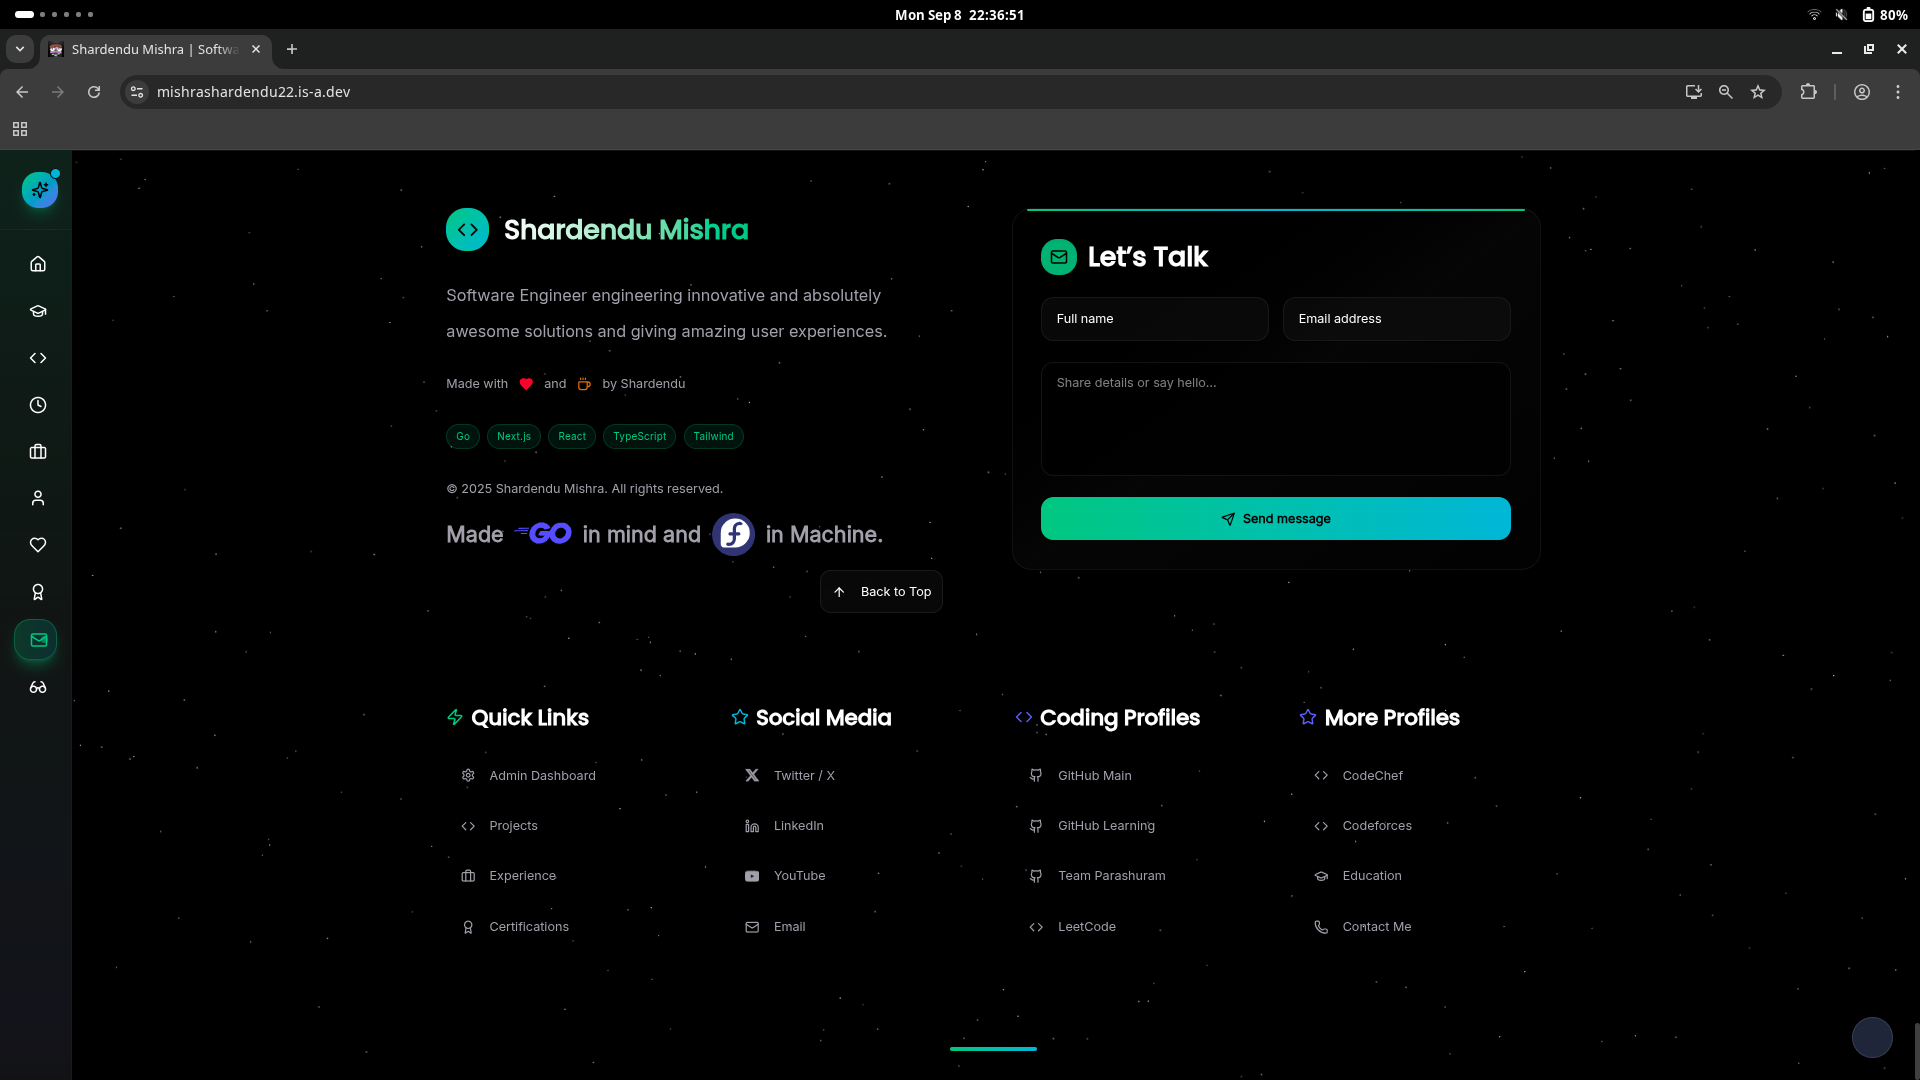Select the code brackets sidebar icon

[x=38, y=358]
